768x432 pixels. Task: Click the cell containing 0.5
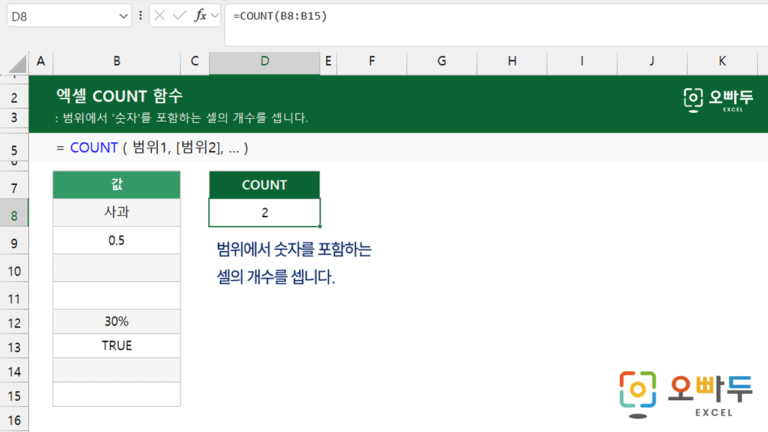pyautogui.click(x=117, y=240)
